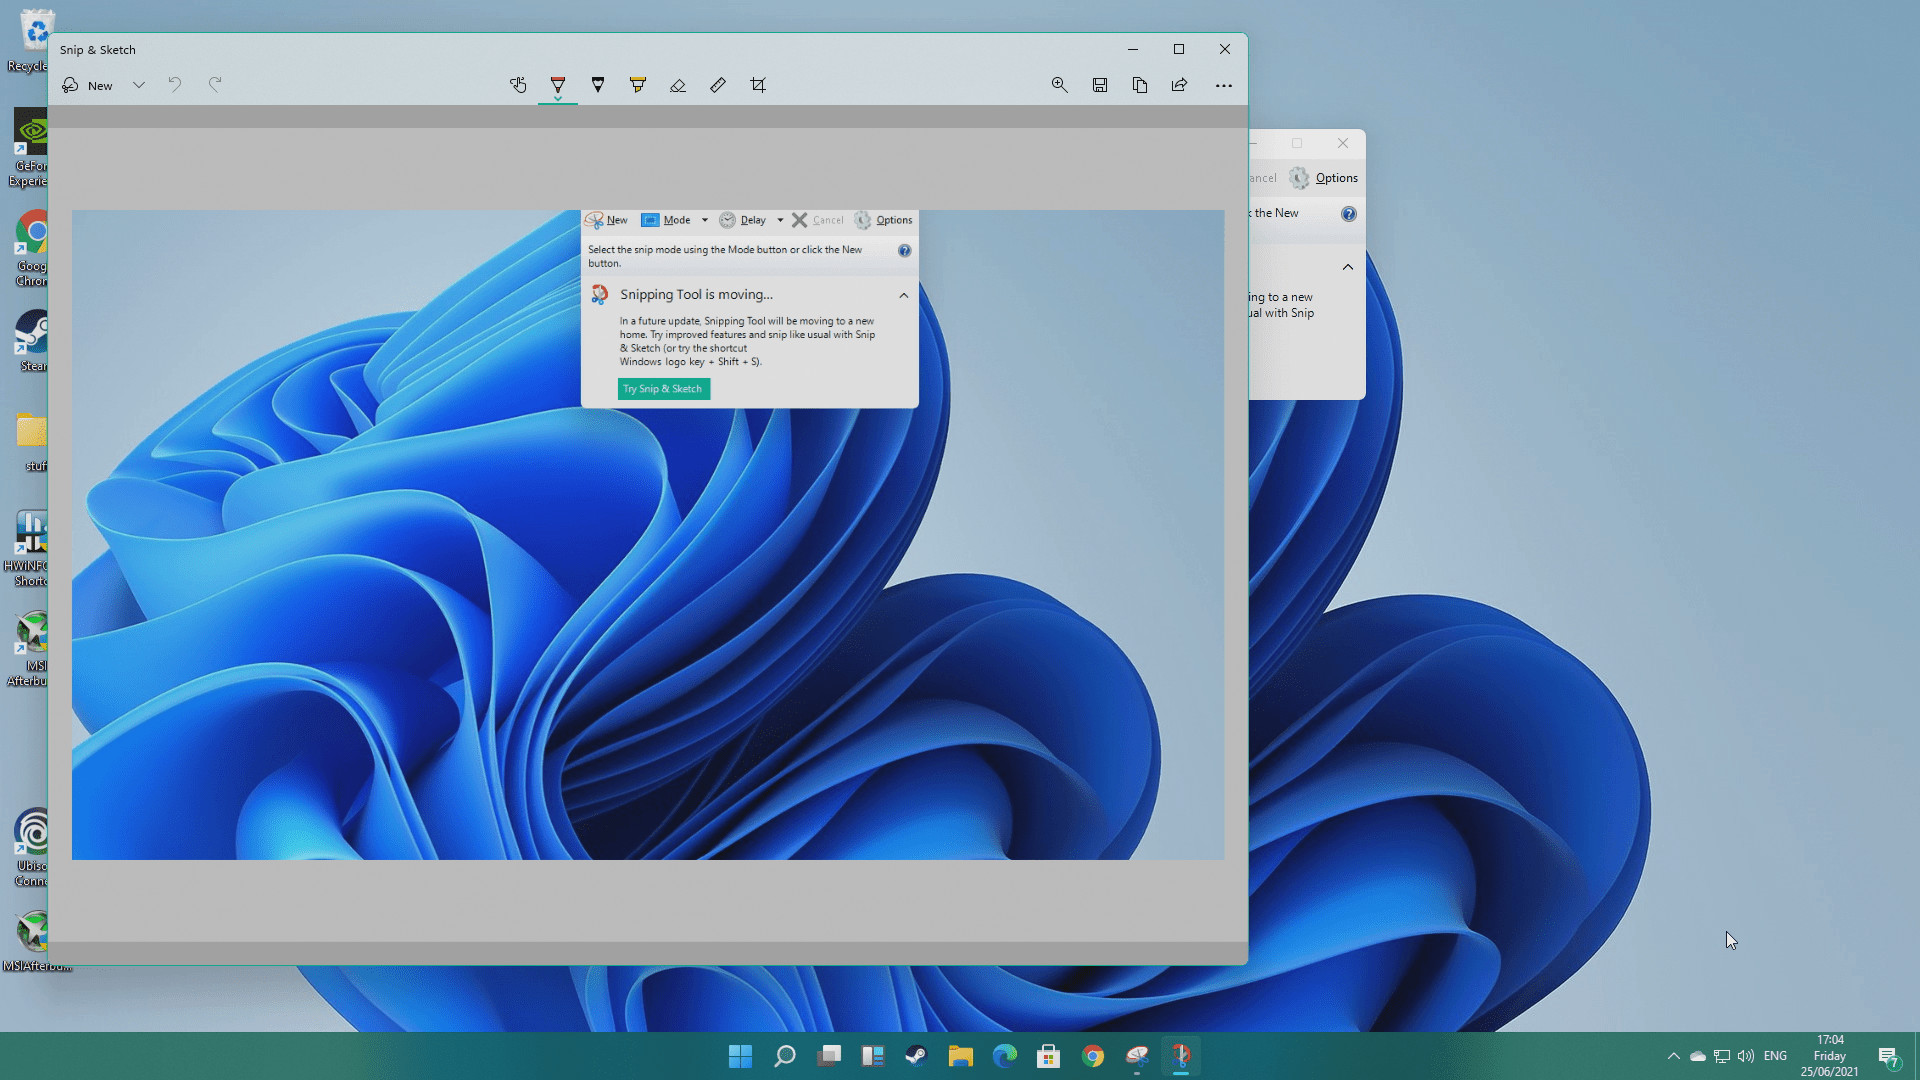Open volume control in system tray
The image size is (1920, 1080).
point(1746,1056)
